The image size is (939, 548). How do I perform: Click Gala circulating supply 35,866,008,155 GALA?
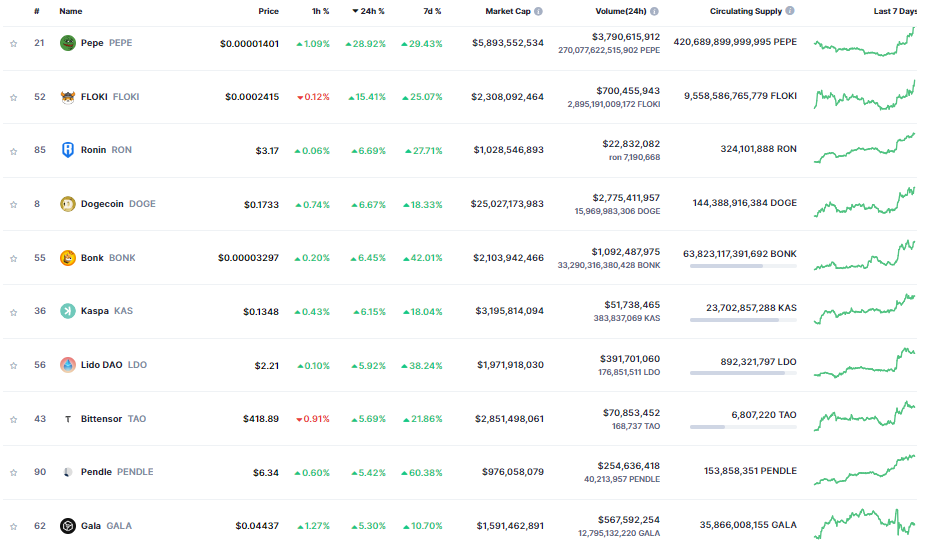(748, 525)
